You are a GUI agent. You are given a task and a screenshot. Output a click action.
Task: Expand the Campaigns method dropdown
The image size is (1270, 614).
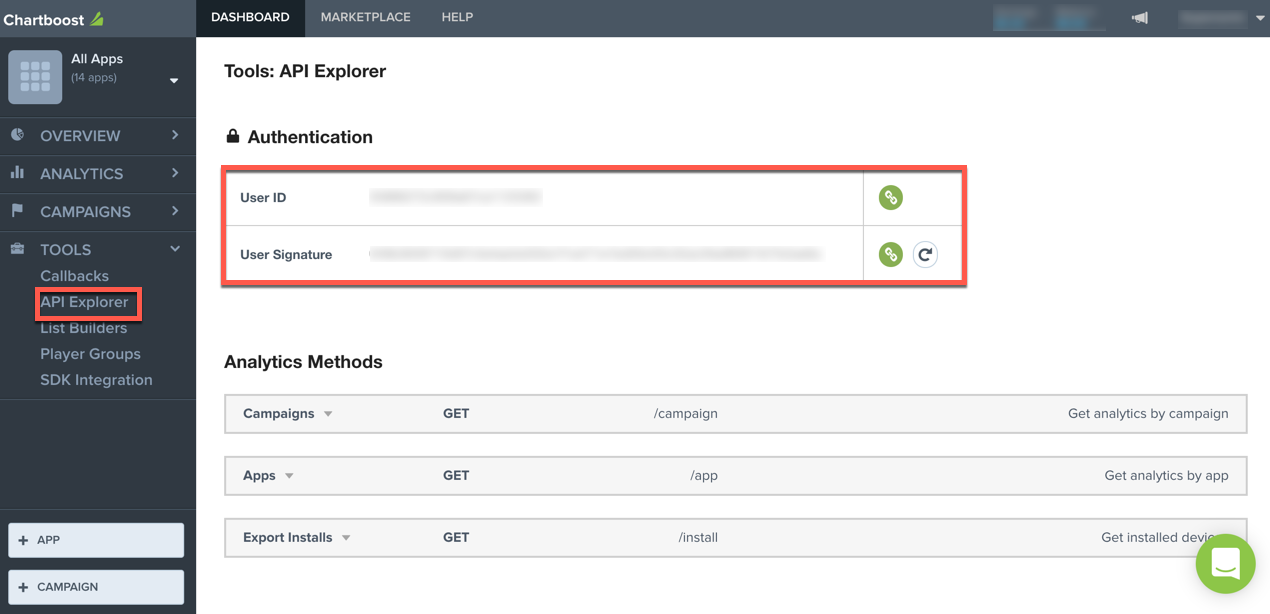pyautogui.click(x=328, y=414)
